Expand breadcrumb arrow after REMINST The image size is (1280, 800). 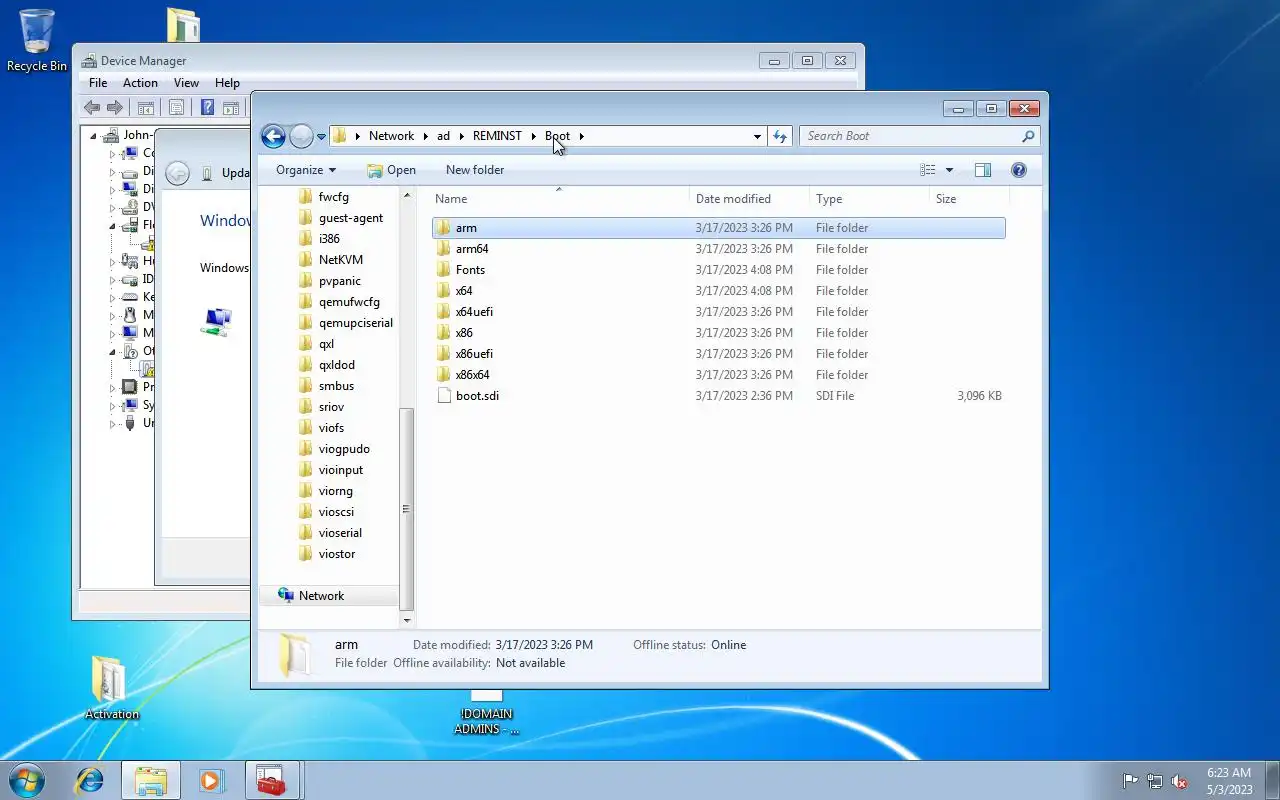[533, 136]
